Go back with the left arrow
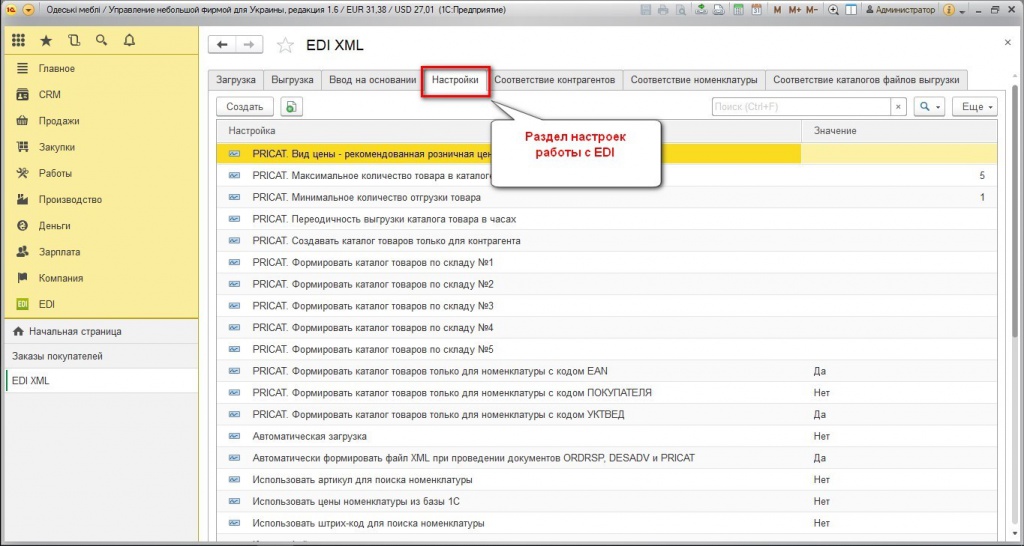Viewport: 1024px width, 546px height. [222, 44]
